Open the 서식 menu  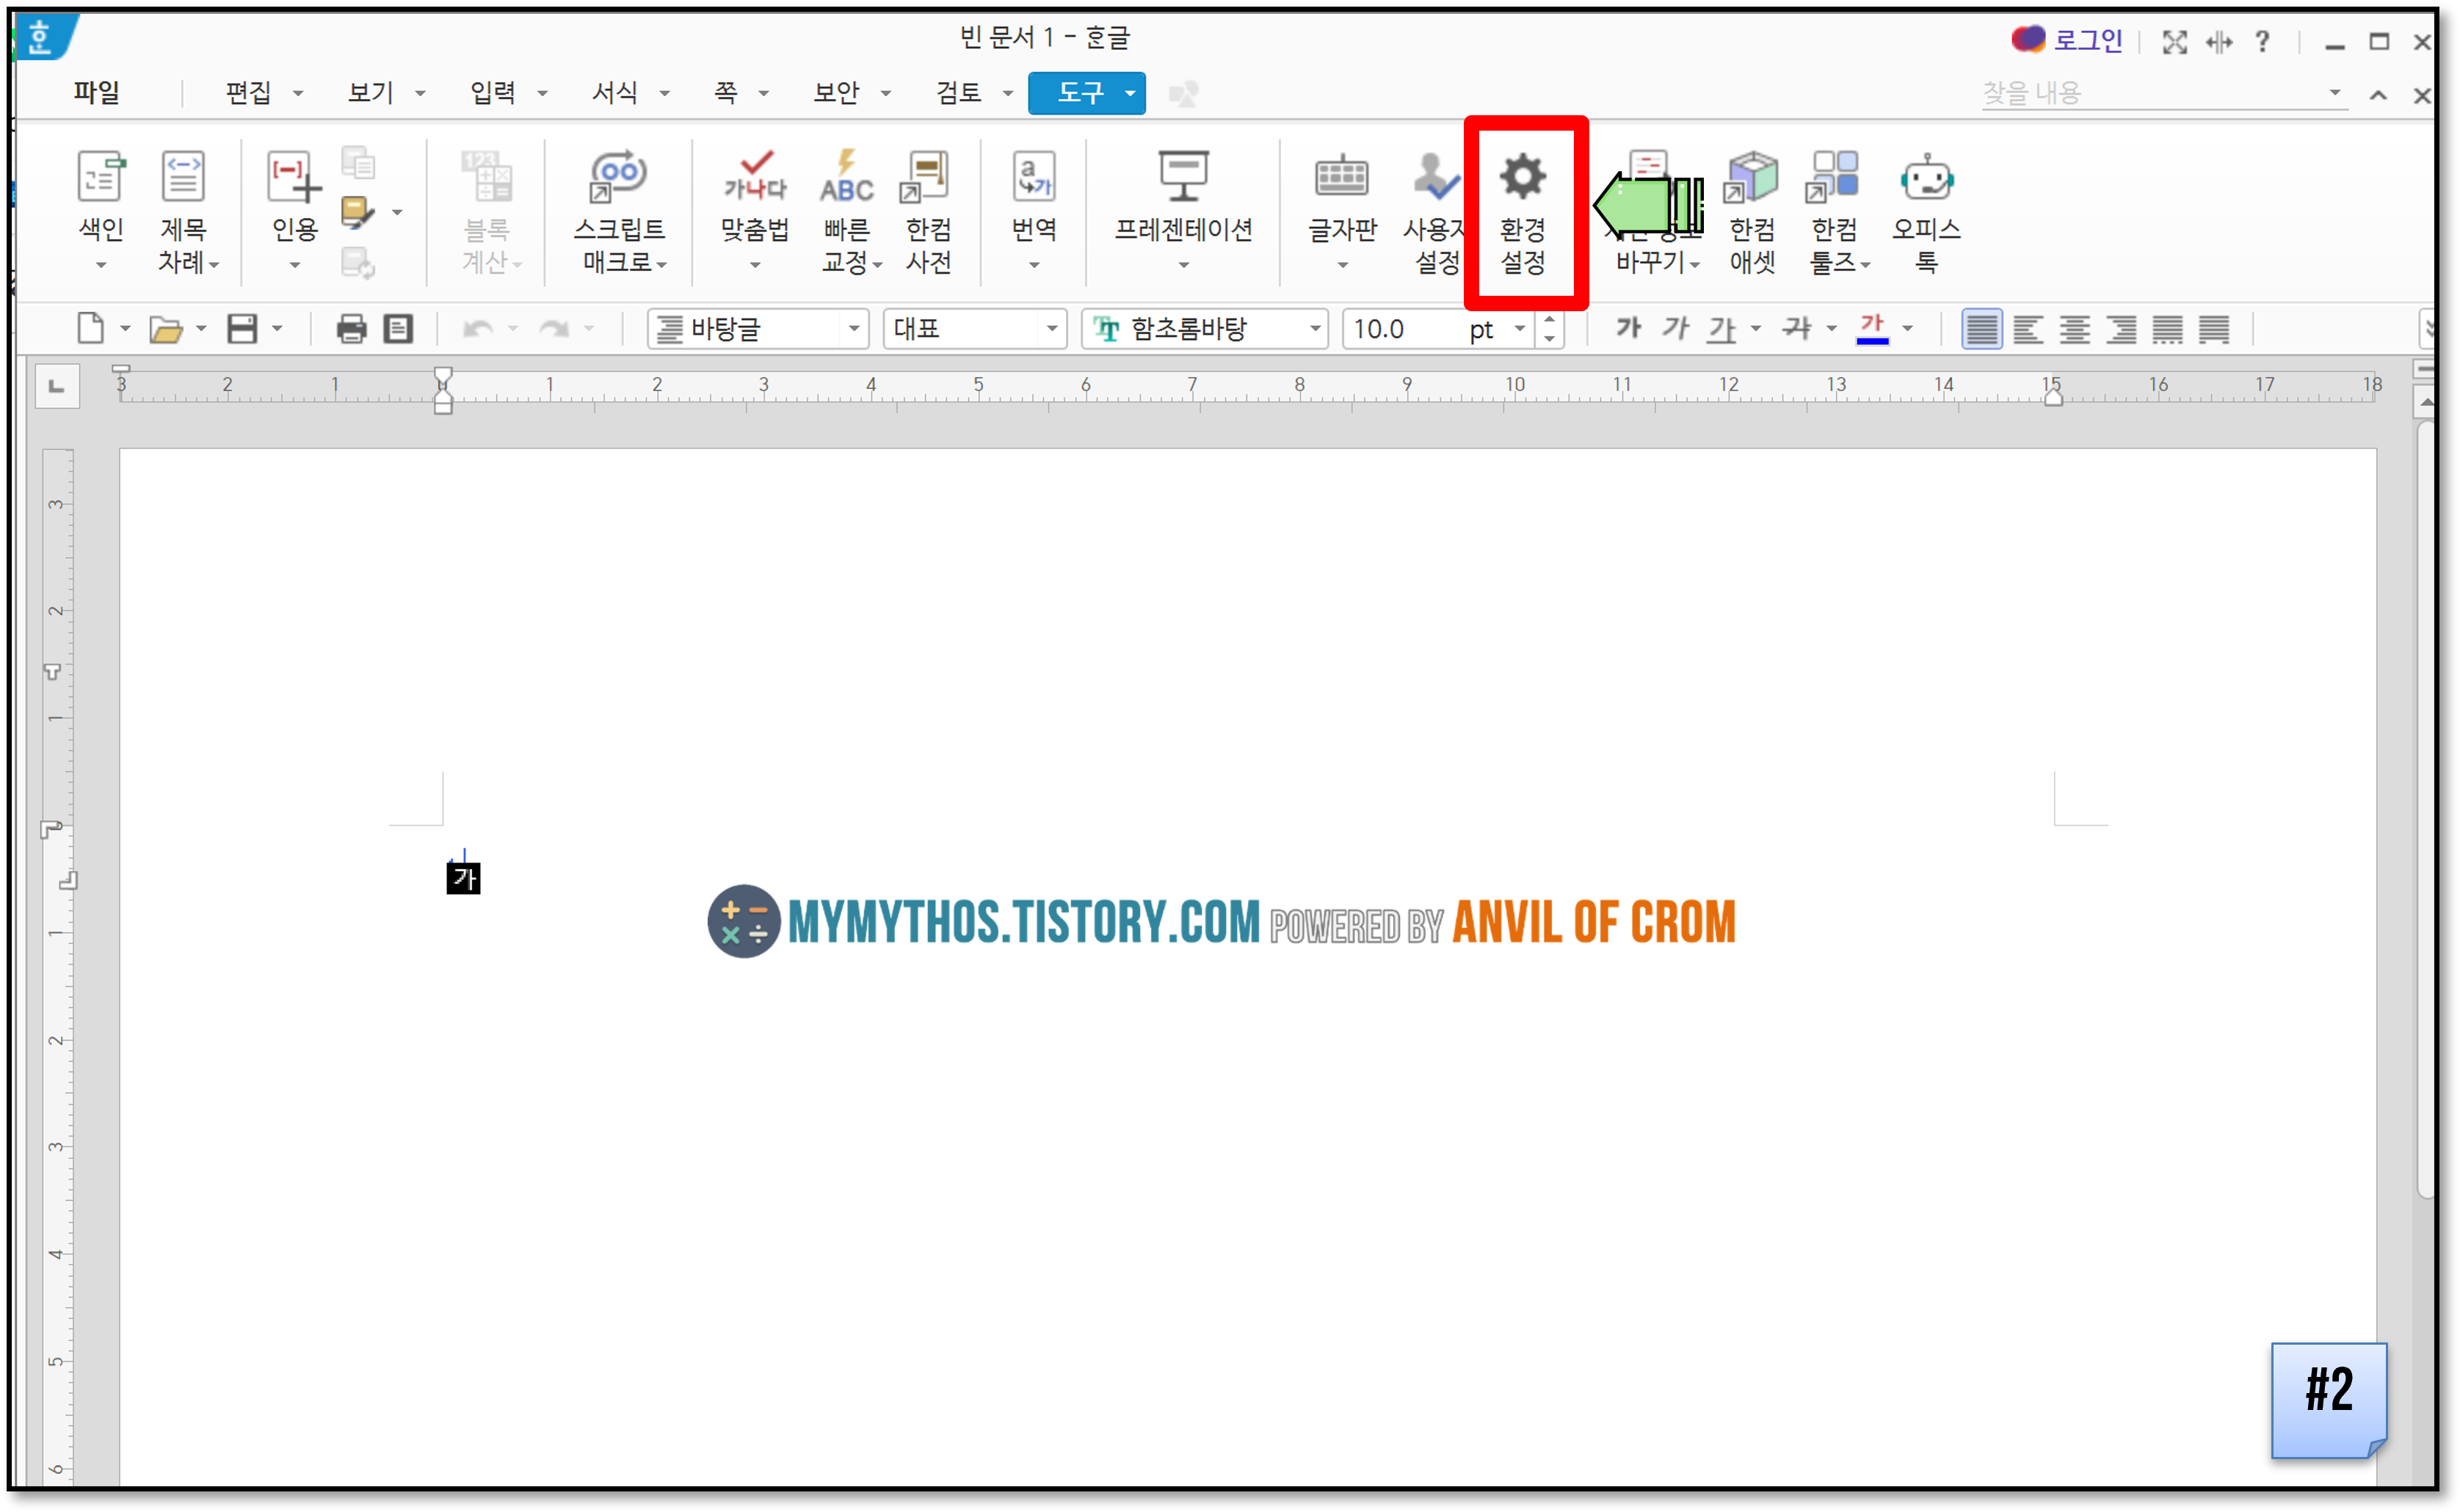tap(616, 93)
